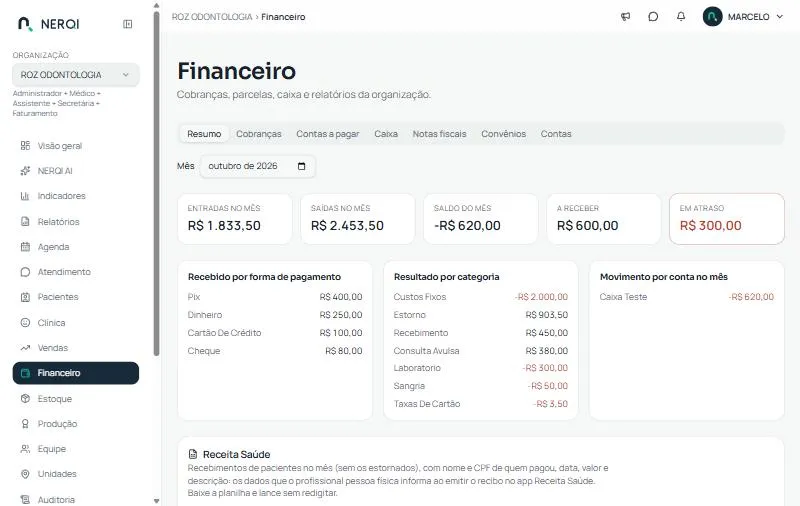Click the outubro de 2026 month field
The width and height of the screenshot is (800, 506).
(x=258, y=166)
